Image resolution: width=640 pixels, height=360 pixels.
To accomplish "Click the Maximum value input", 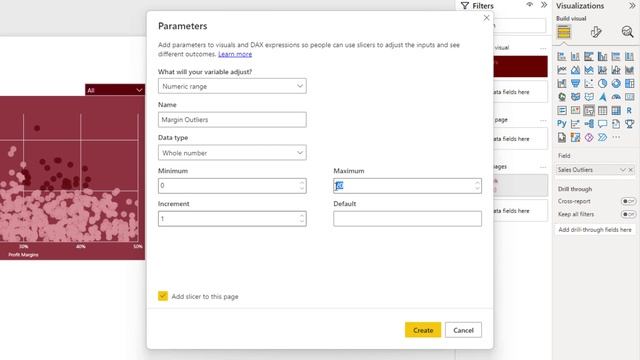I will (x=407, y=186).
